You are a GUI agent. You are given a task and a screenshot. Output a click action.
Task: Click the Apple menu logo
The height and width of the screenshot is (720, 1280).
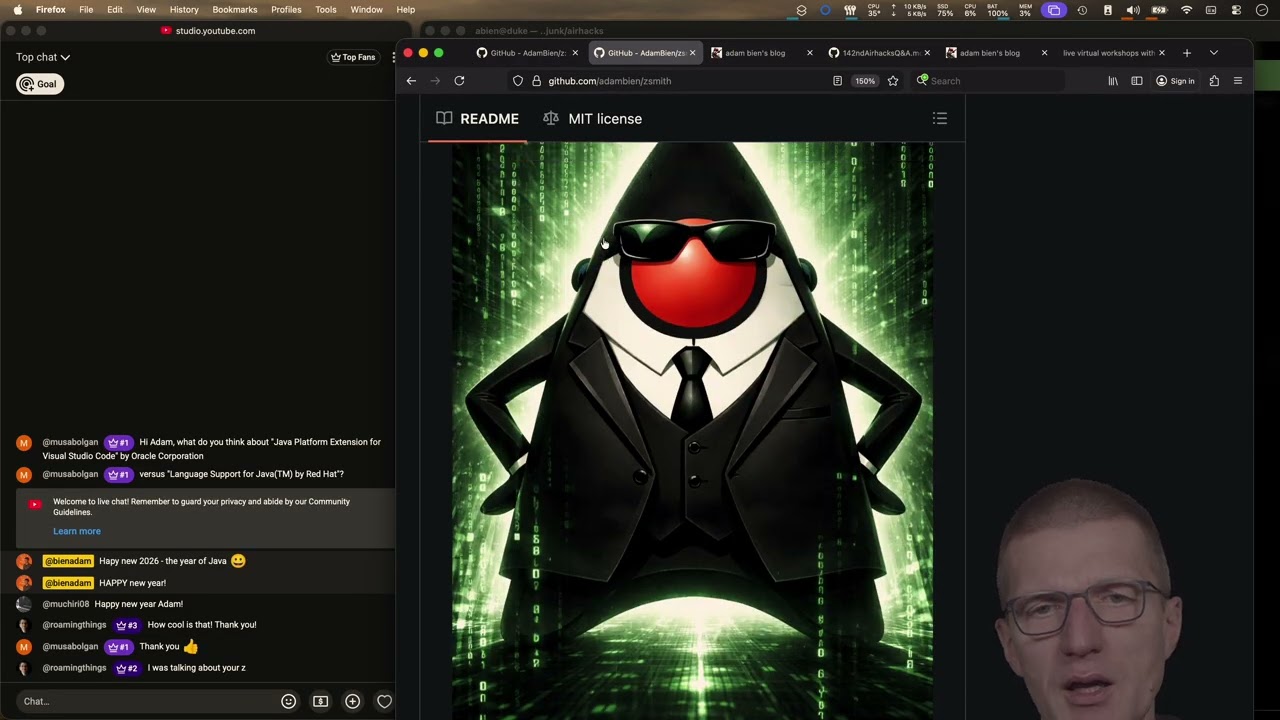(17, 10)
